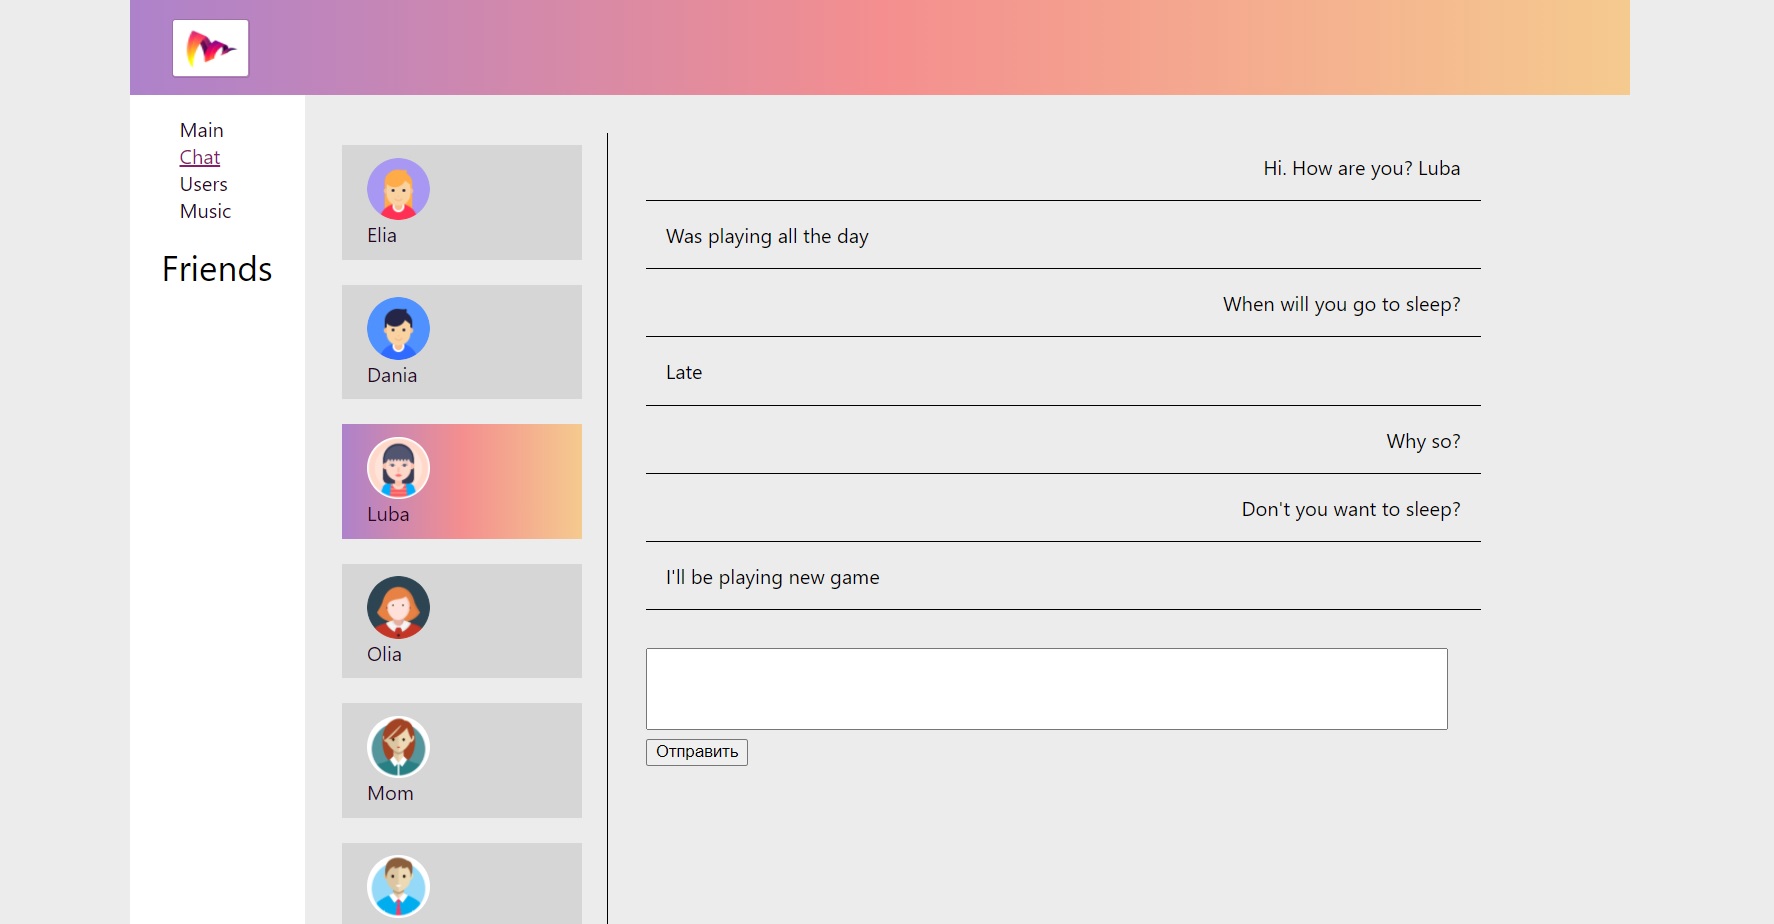Click message 'I'll be playing new game'
1774x924 pixels.
(x=773, y=578)
